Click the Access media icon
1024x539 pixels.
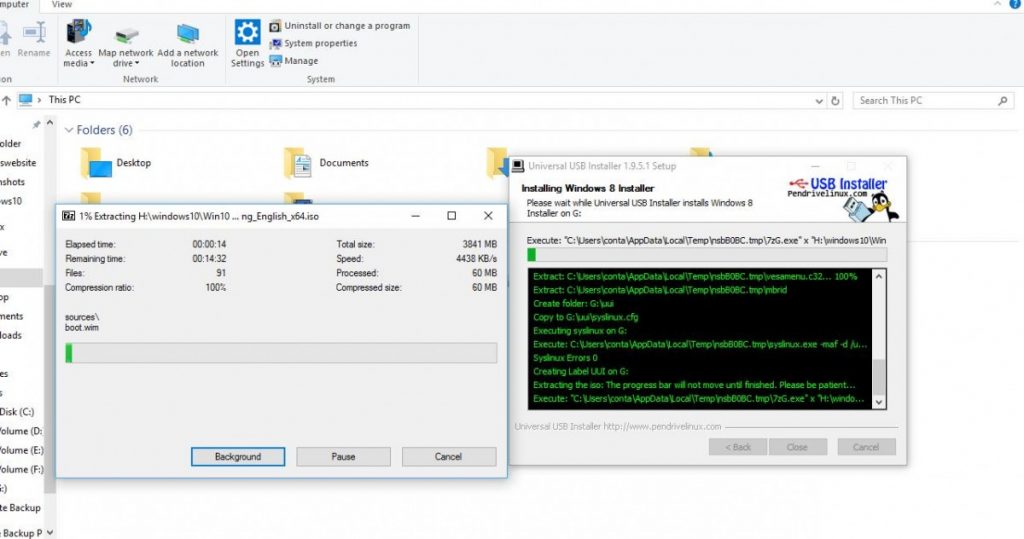tap(78, 34)
